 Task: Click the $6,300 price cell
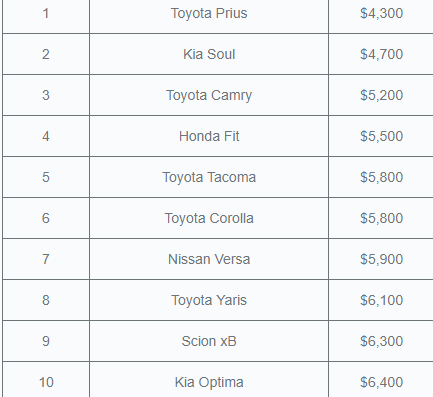point(381,341)
